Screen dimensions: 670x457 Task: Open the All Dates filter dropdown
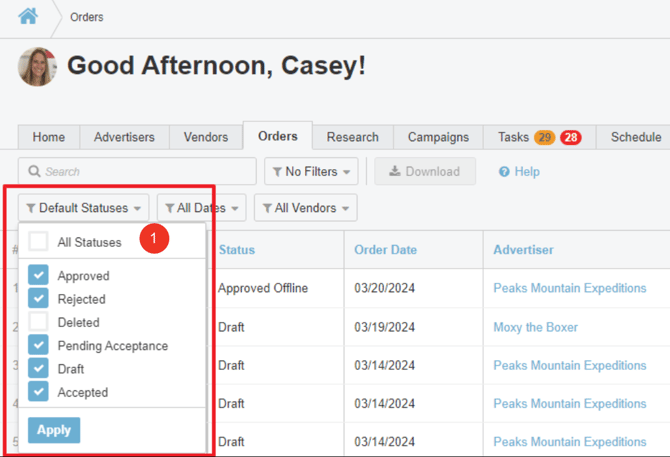click(202, 208)
